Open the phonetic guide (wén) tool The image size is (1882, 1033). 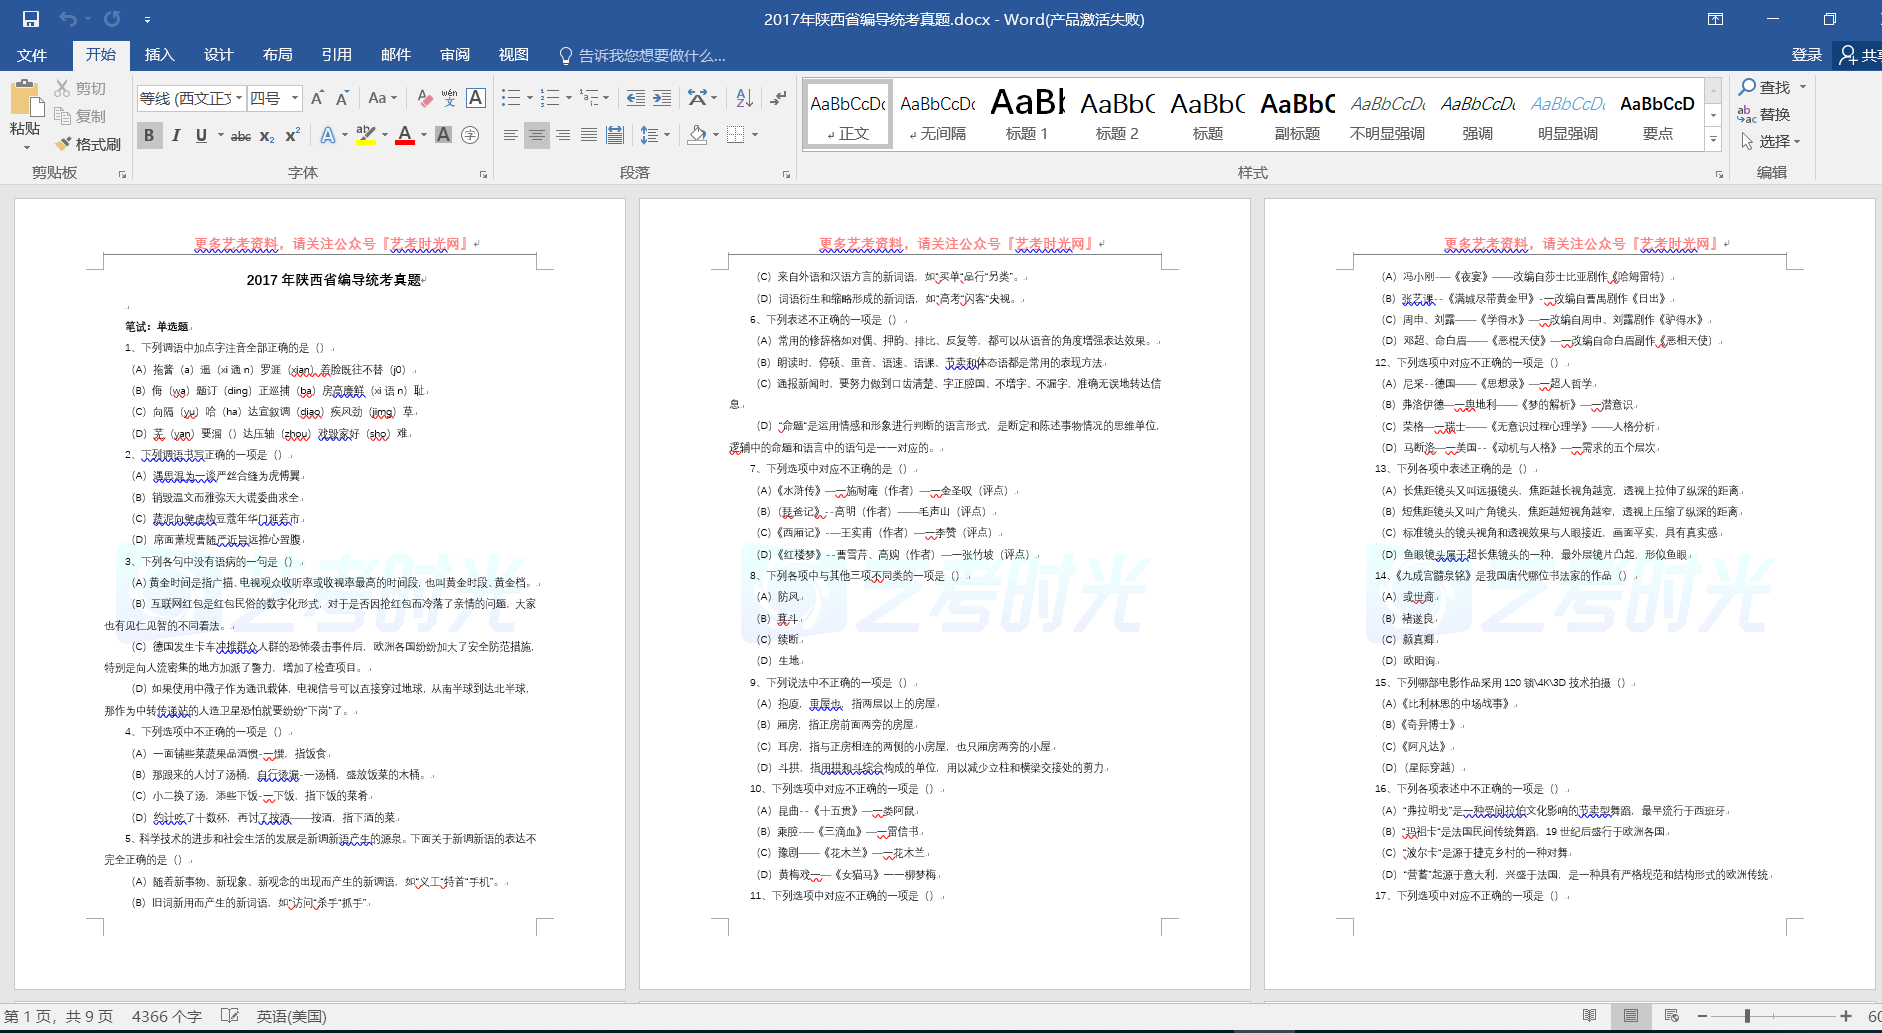pos(450,98)
